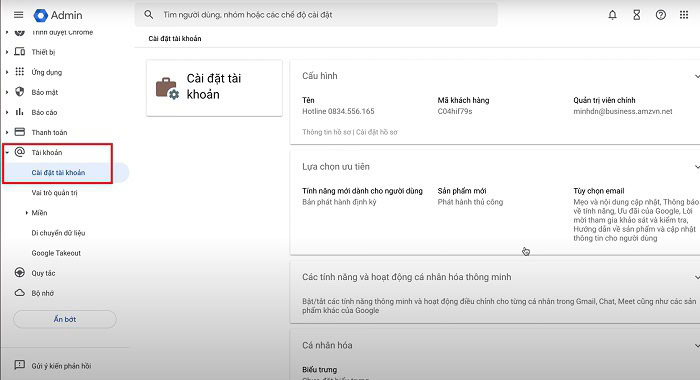Click the Biểu trưng label

pyautogui.click(x=320, y=370)
